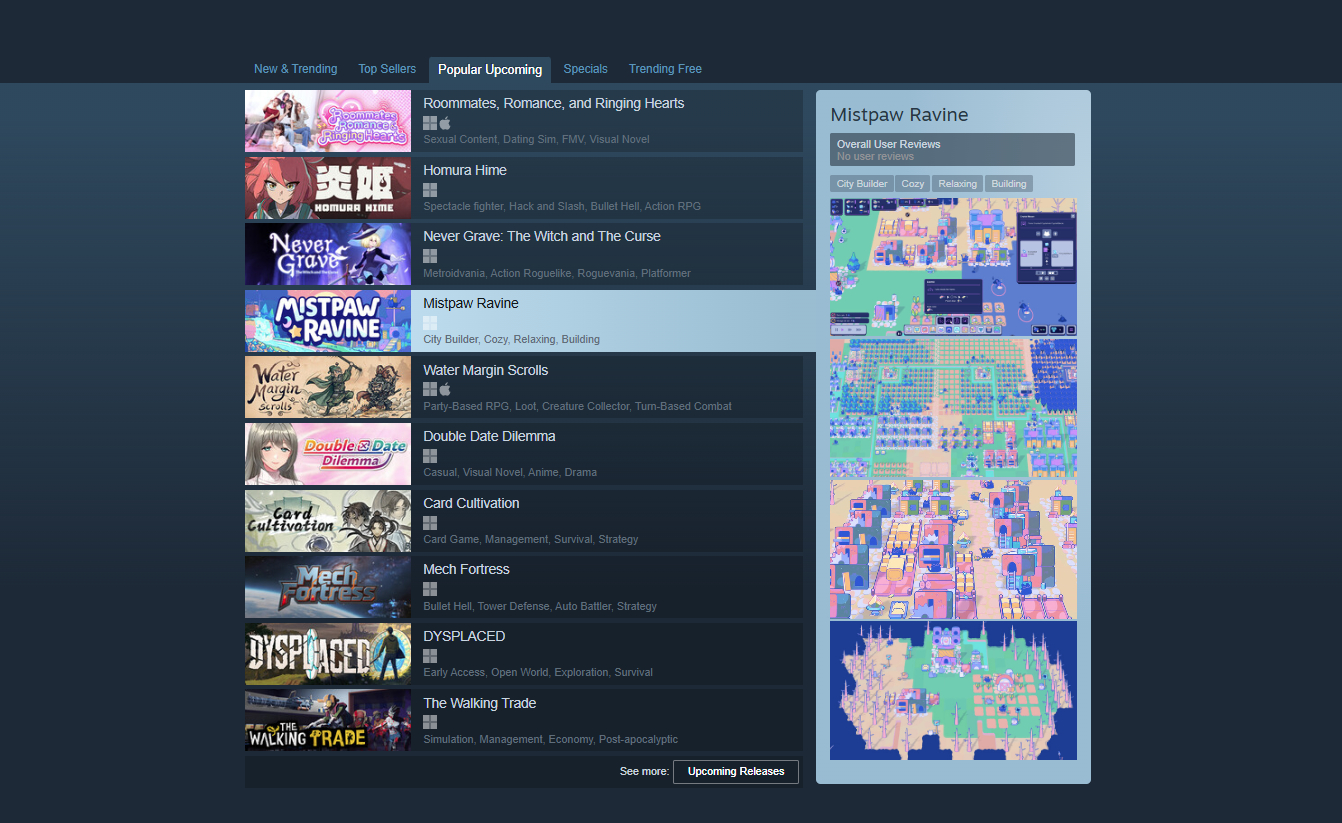Image resolution: width=1342 pixels, height=823 pixels.
Task: Select the Specials tab
Action: [x=585, y=69]
